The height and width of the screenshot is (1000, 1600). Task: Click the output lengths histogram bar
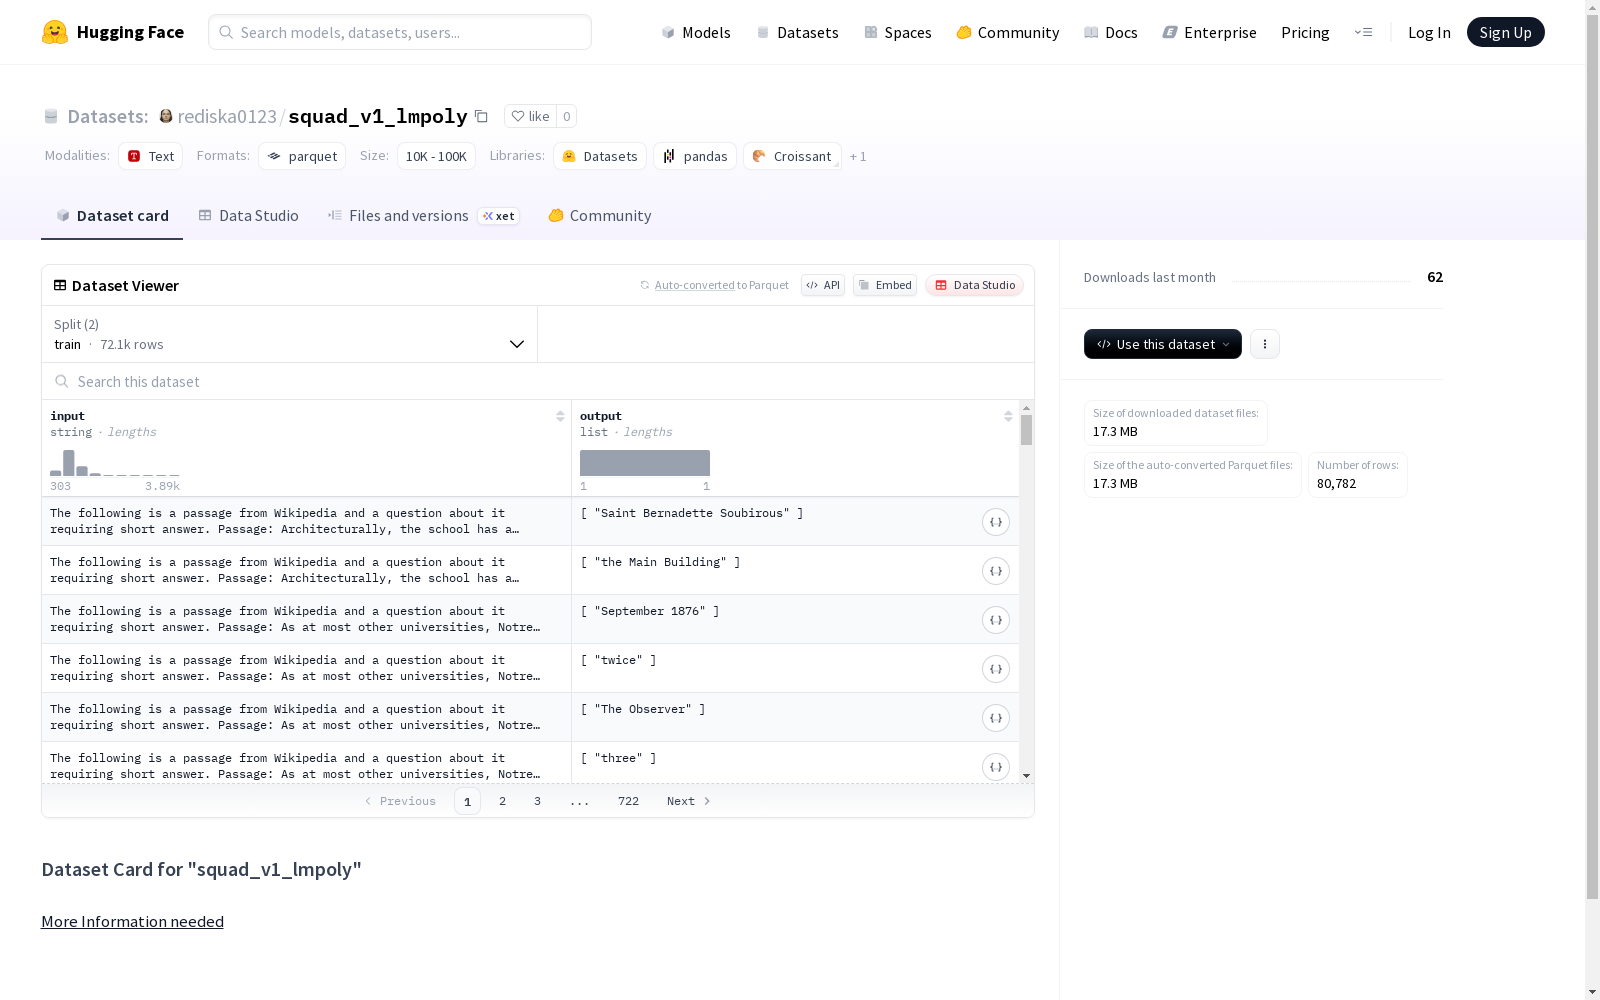point(645,463)
